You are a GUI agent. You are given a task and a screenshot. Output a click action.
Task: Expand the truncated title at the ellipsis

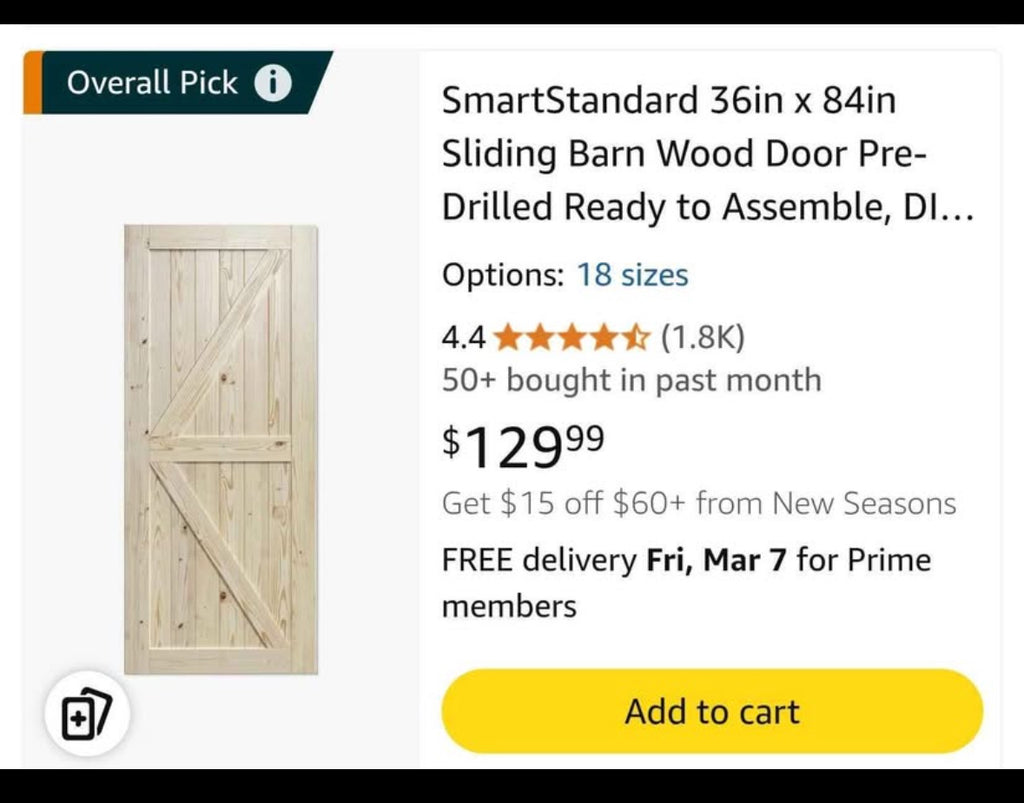[x=957, y=210]
